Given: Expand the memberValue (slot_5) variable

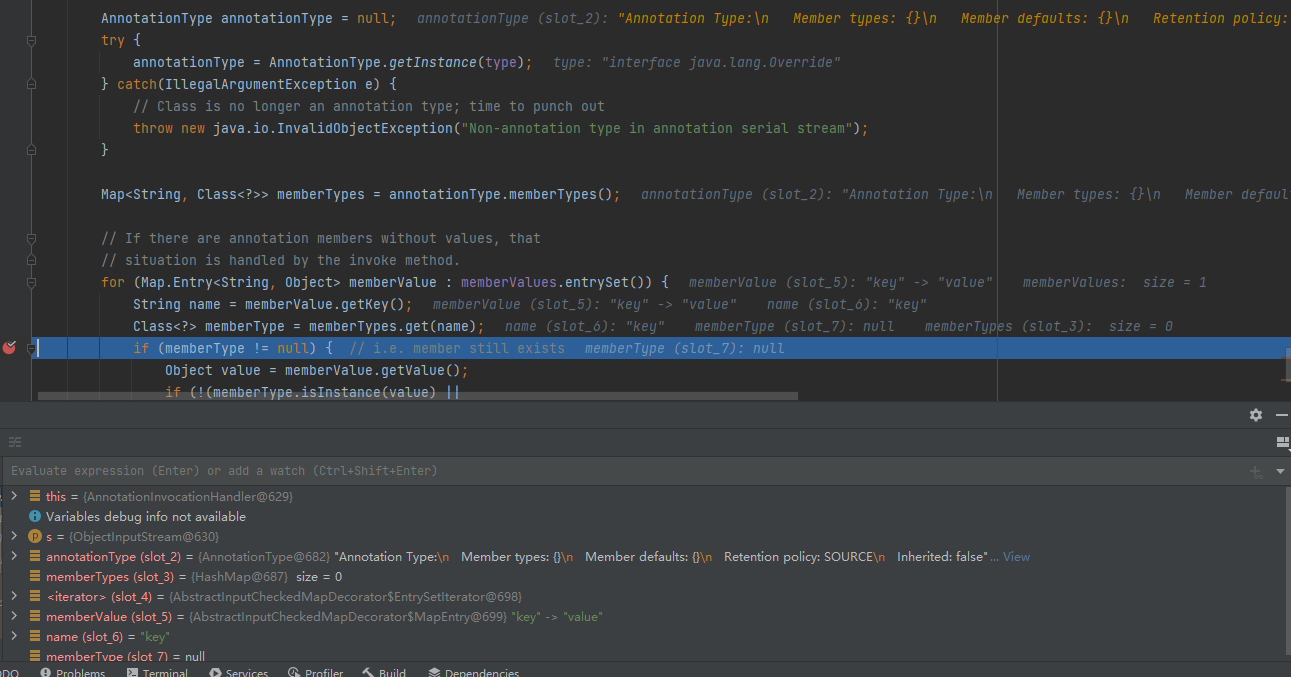Looking at the screenshot, I should pos(13,617).
